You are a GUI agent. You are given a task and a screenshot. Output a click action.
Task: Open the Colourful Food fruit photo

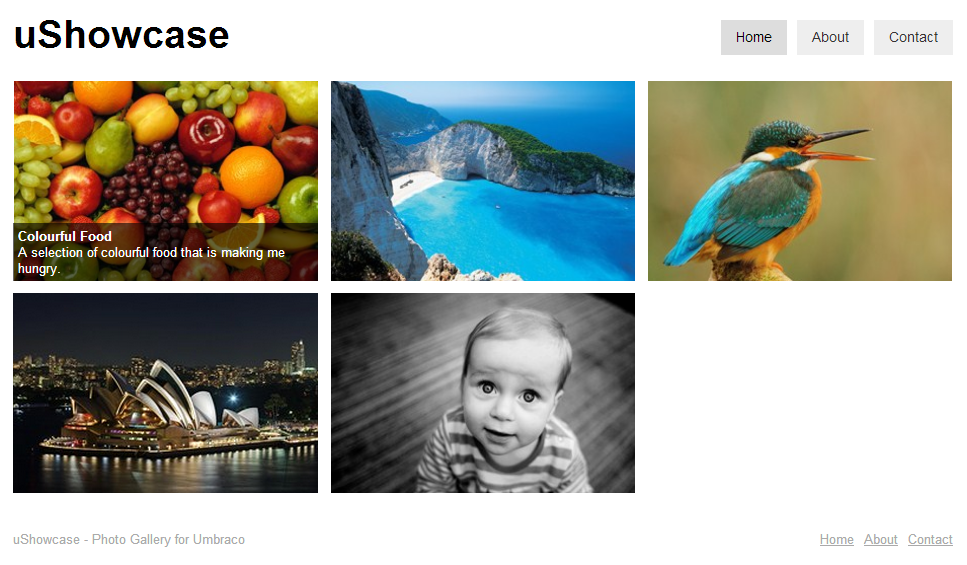click(166, 181)
